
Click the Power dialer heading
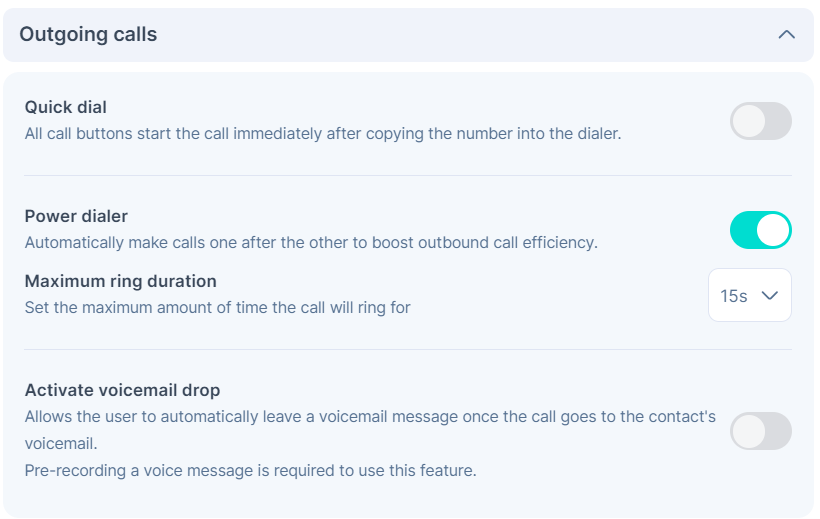point(76,216)
